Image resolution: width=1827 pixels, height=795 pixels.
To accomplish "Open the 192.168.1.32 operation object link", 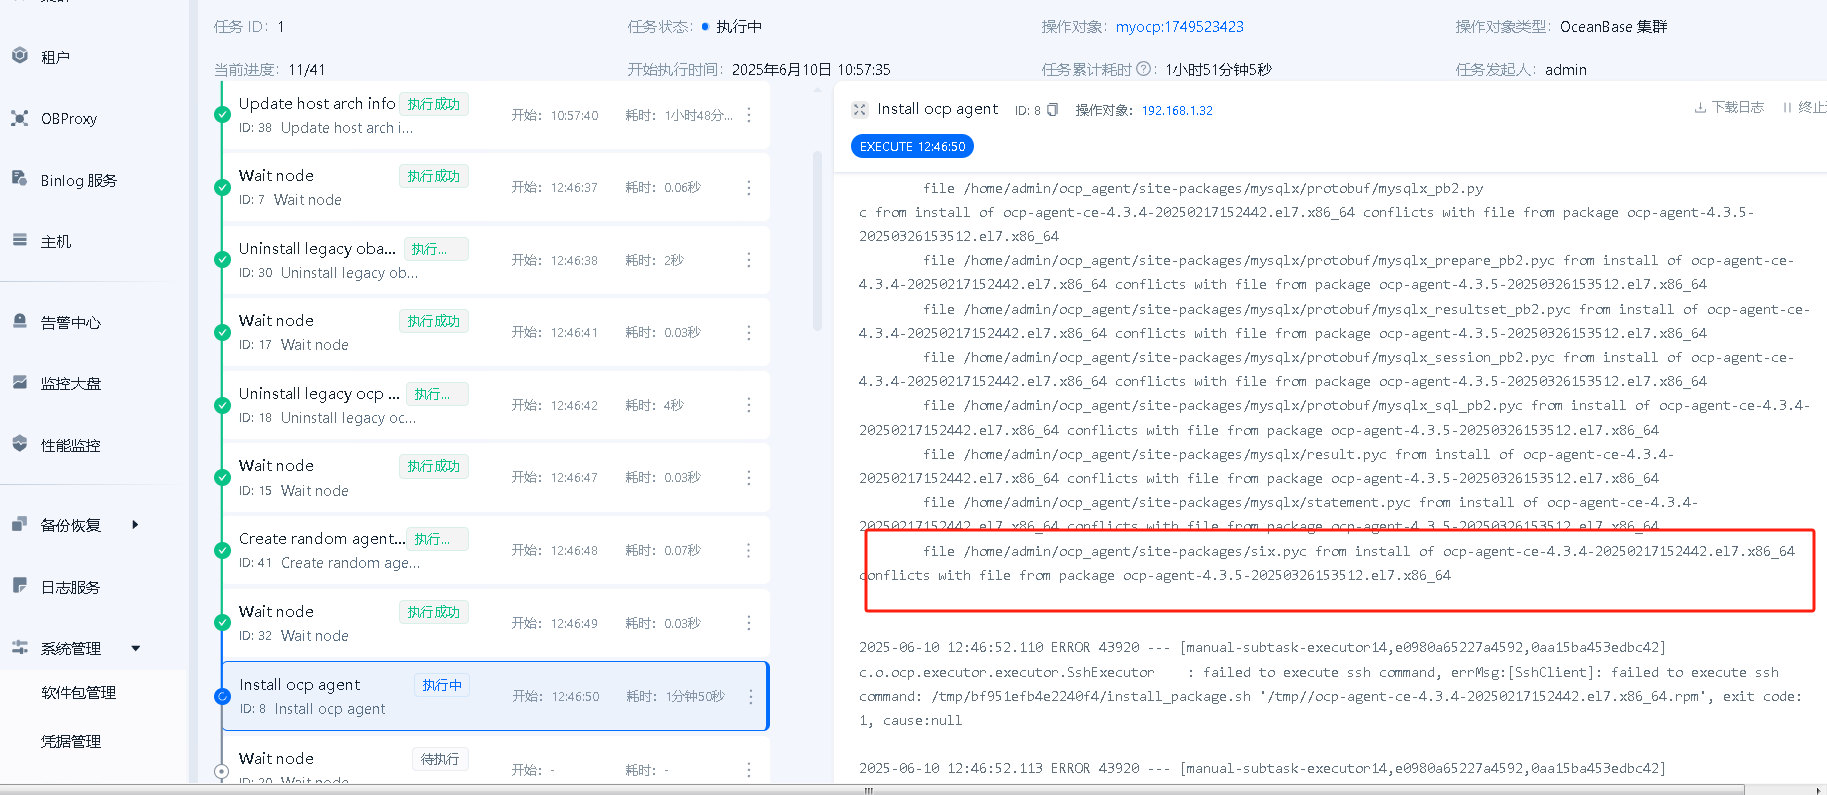I will [x=1177, y=111].
